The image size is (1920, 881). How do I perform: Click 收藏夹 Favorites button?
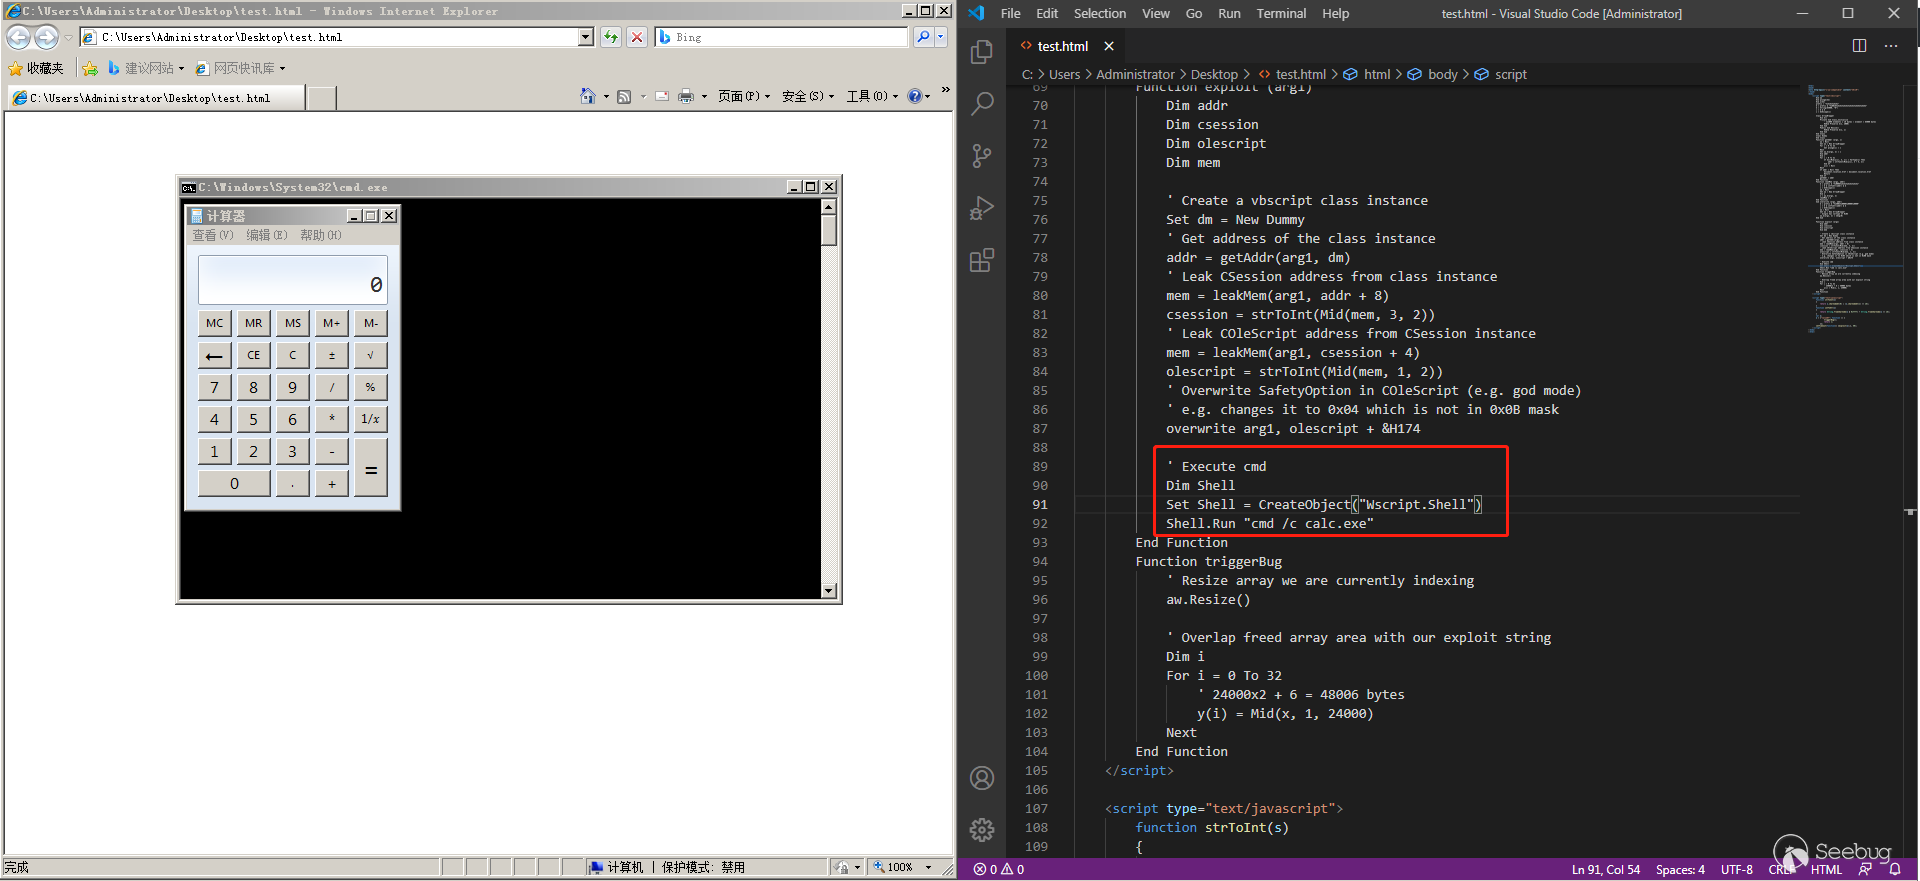click(36, 68)
